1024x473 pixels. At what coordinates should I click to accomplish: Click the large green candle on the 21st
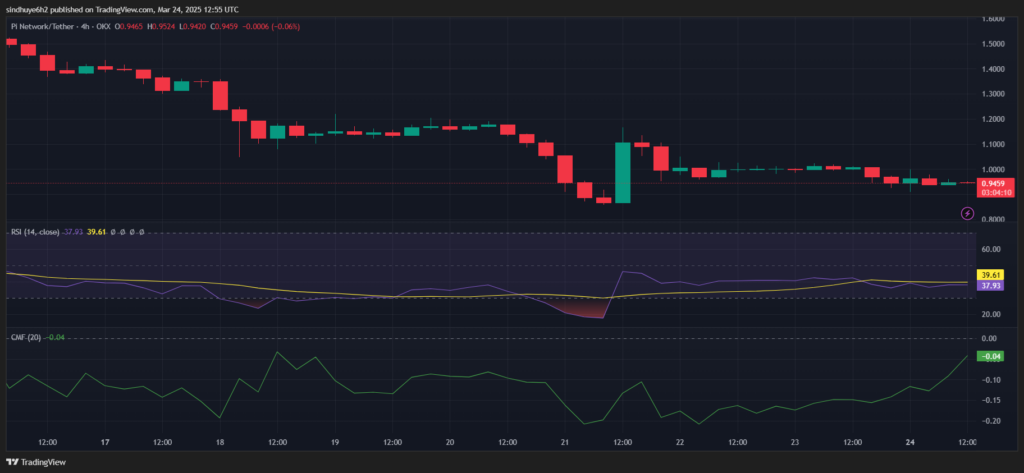[623, 172]
